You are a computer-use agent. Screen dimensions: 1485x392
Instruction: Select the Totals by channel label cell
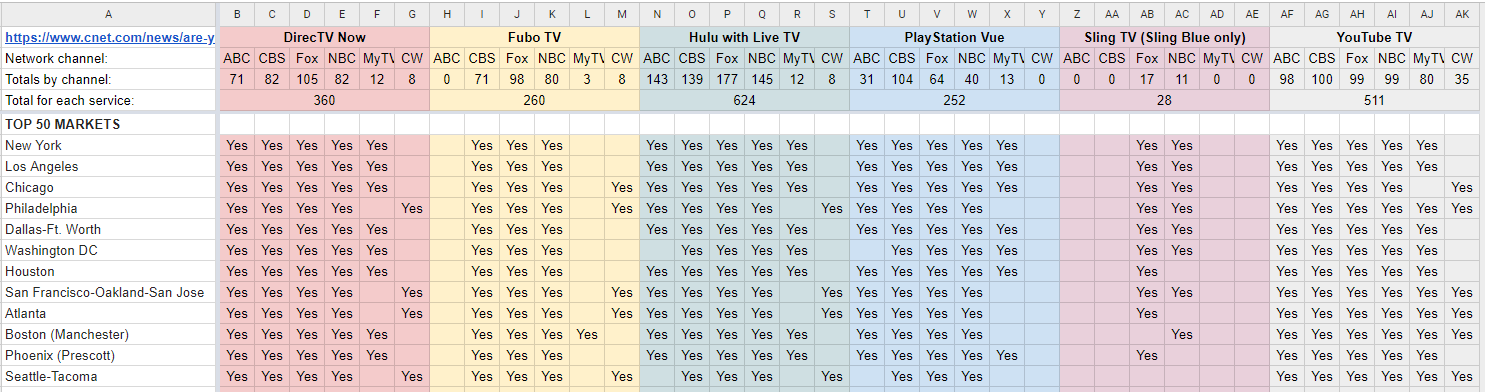(108, 79)
